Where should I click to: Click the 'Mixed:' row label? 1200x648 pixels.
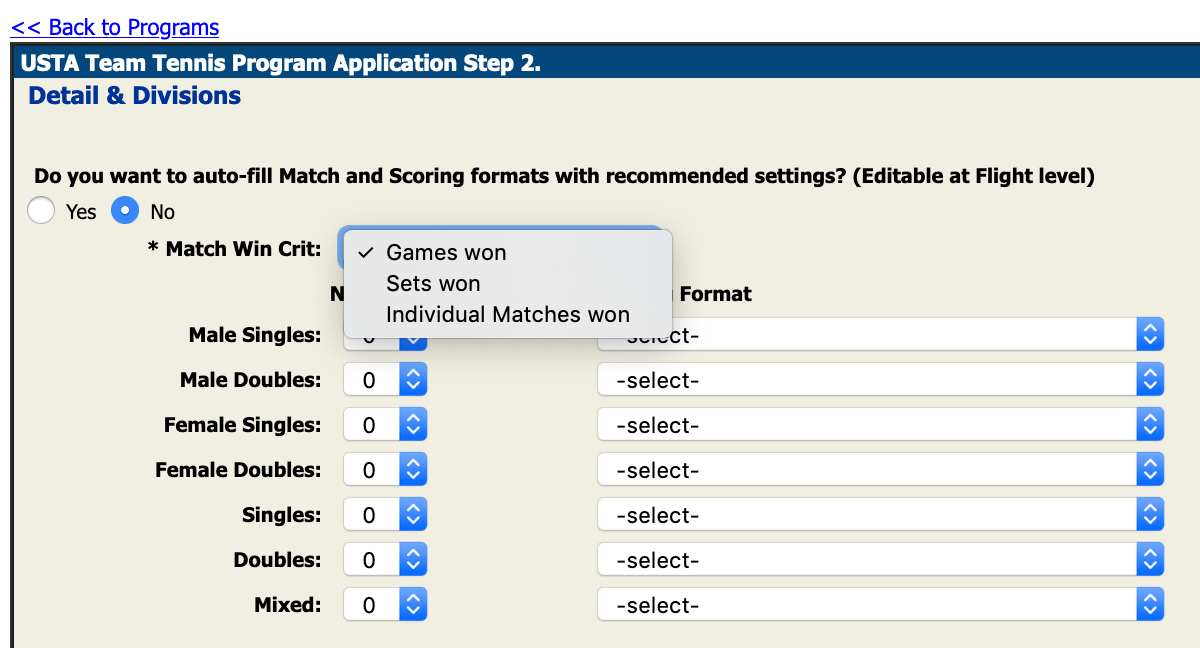289,605
